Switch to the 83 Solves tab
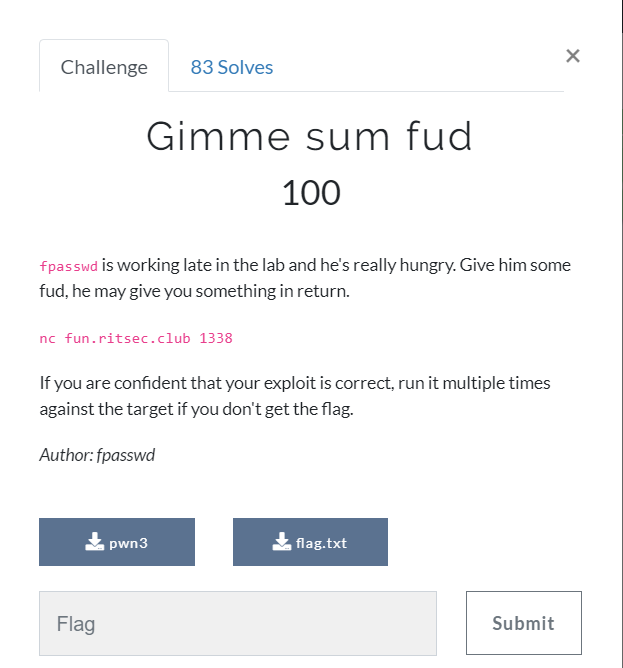This screenshot has height=668, width=623. (x=232, y=67)
